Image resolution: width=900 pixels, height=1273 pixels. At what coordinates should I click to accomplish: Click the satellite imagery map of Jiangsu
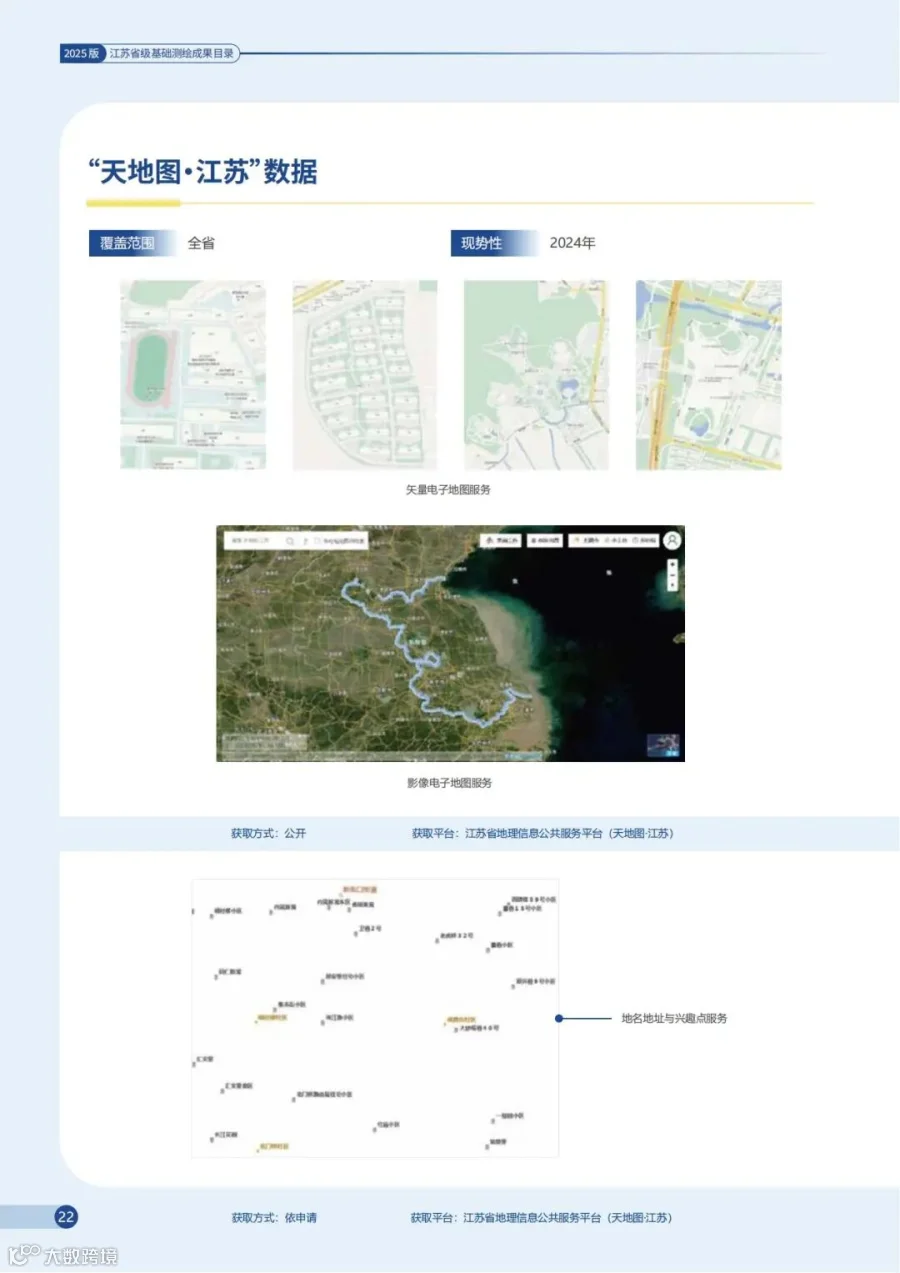click(x=451, y=643)
